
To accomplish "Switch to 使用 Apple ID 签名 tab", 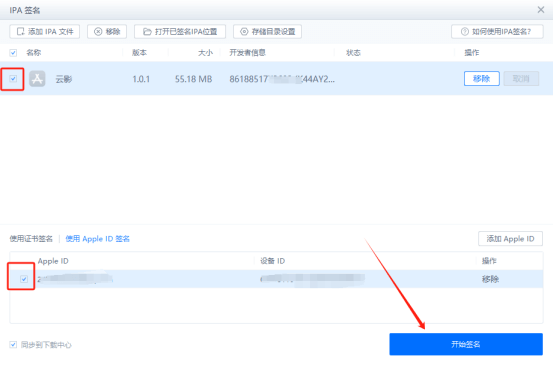I will pyautogui.click(x=98, y=239).
